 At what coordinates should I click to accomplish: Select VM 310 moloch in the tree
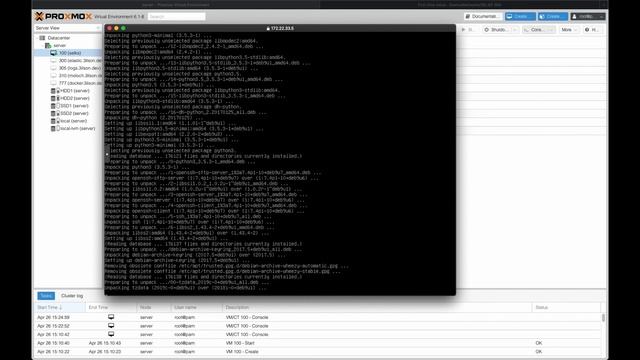tap(80, 76)
